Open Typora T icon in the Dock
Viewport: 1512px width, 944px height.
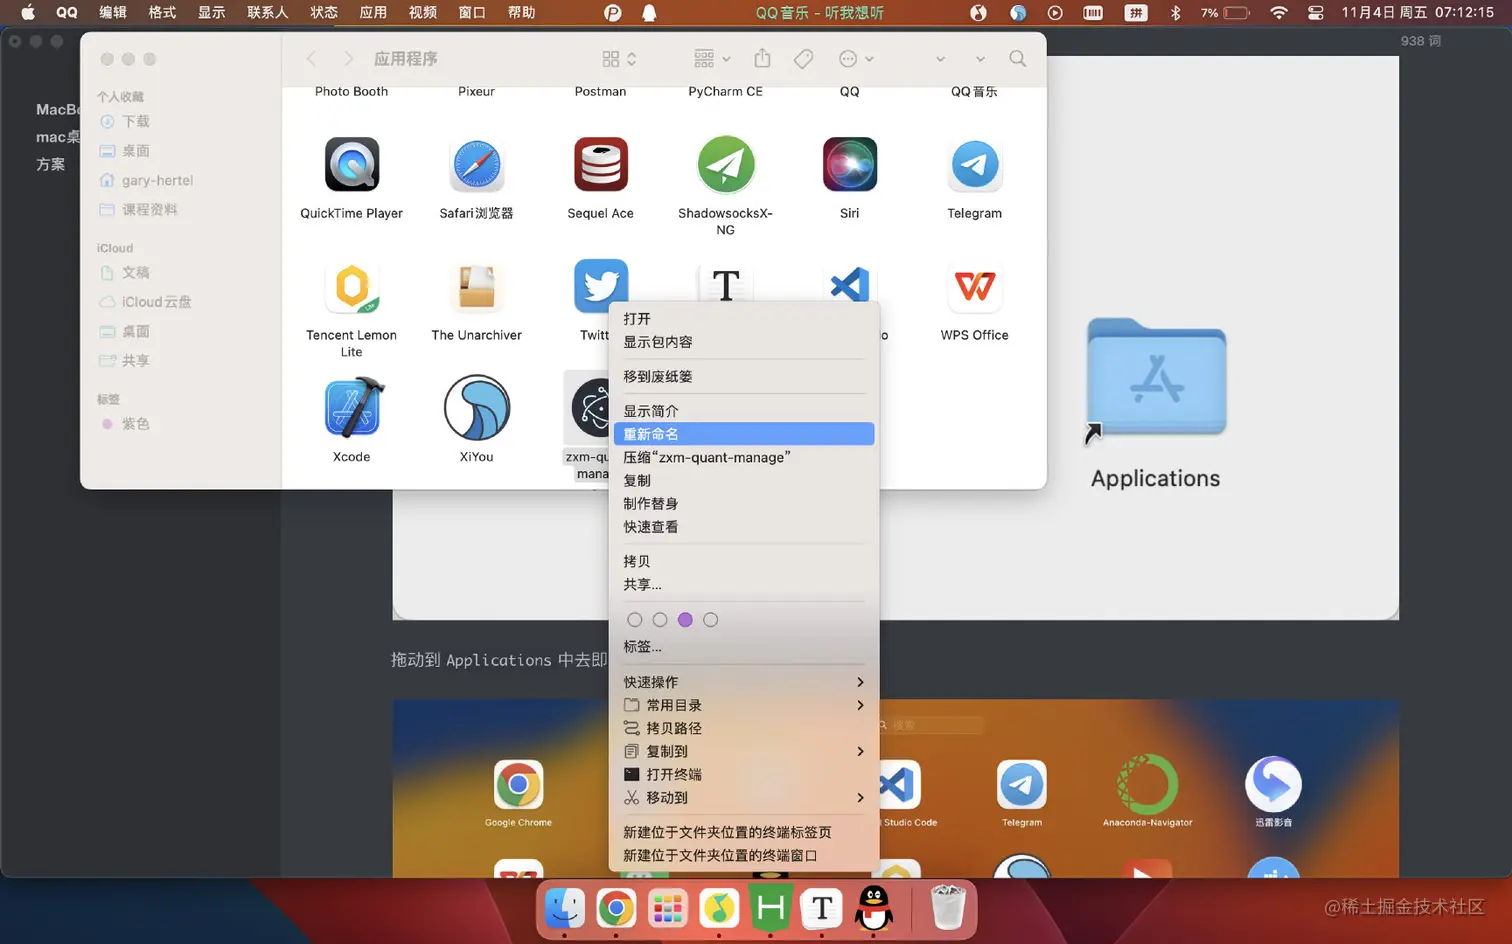click(x=821, y=908)
